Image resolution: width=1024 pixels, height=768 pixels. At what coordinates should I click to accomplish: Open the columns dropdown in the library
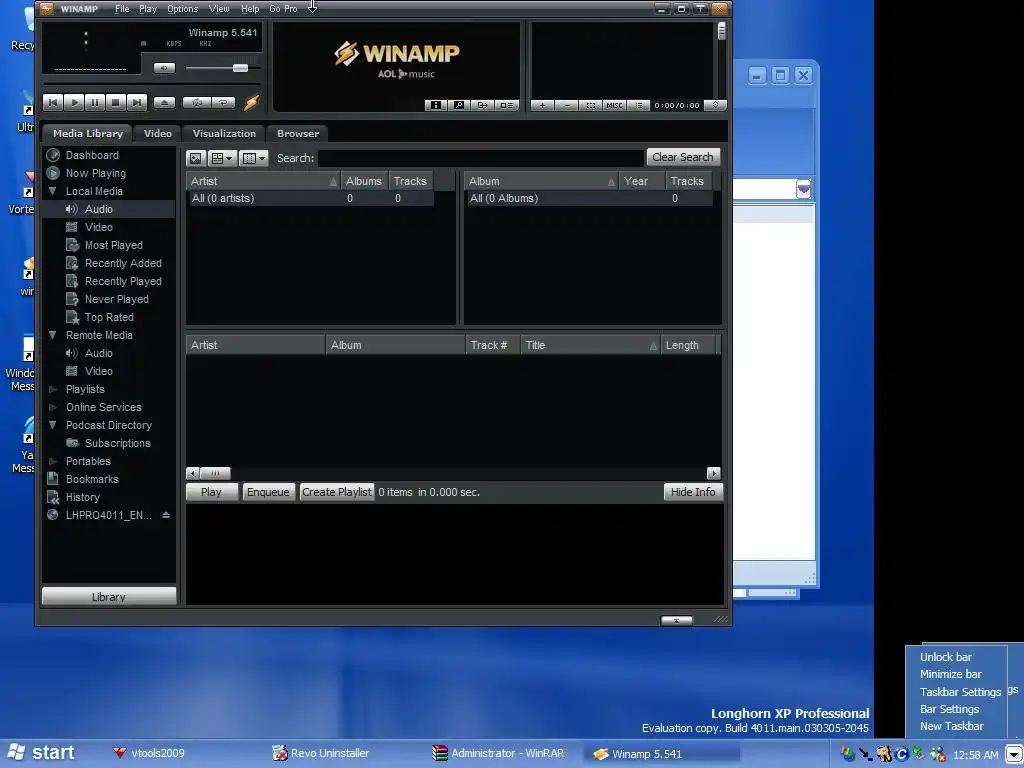[253, 158]
